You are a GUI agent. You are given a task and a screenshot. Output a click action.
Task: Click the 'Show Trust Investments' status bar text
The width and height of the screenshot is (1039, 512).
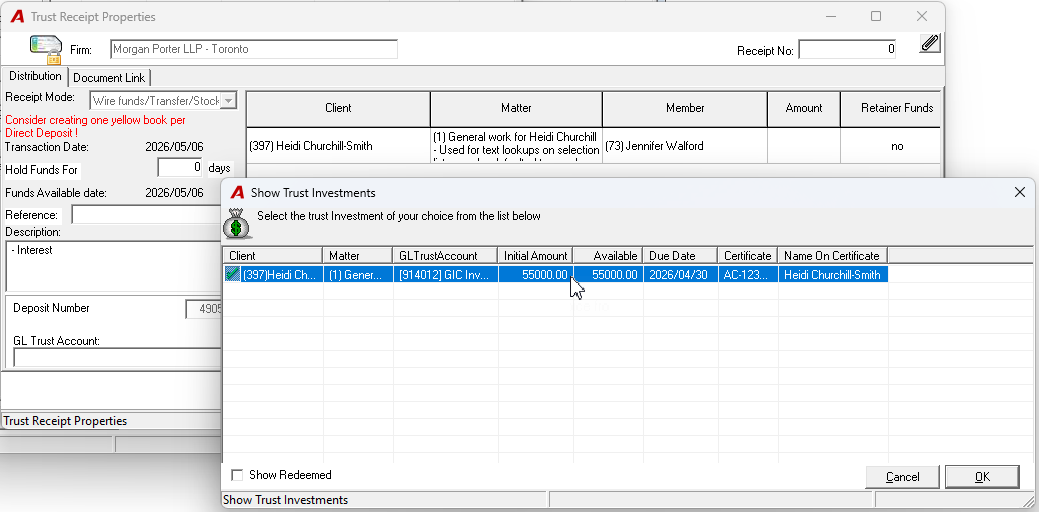click(x=285, y=500)
